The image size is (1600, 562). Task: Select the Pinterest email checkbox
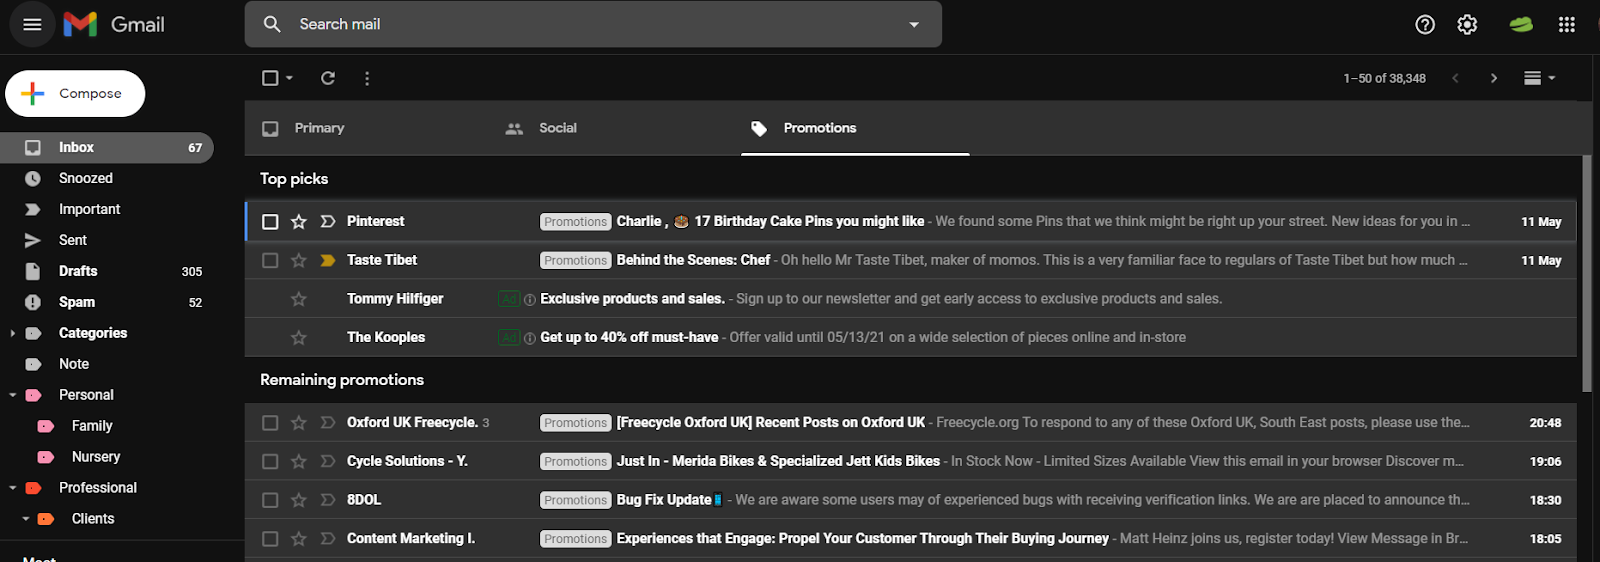(x=270, y=222)
